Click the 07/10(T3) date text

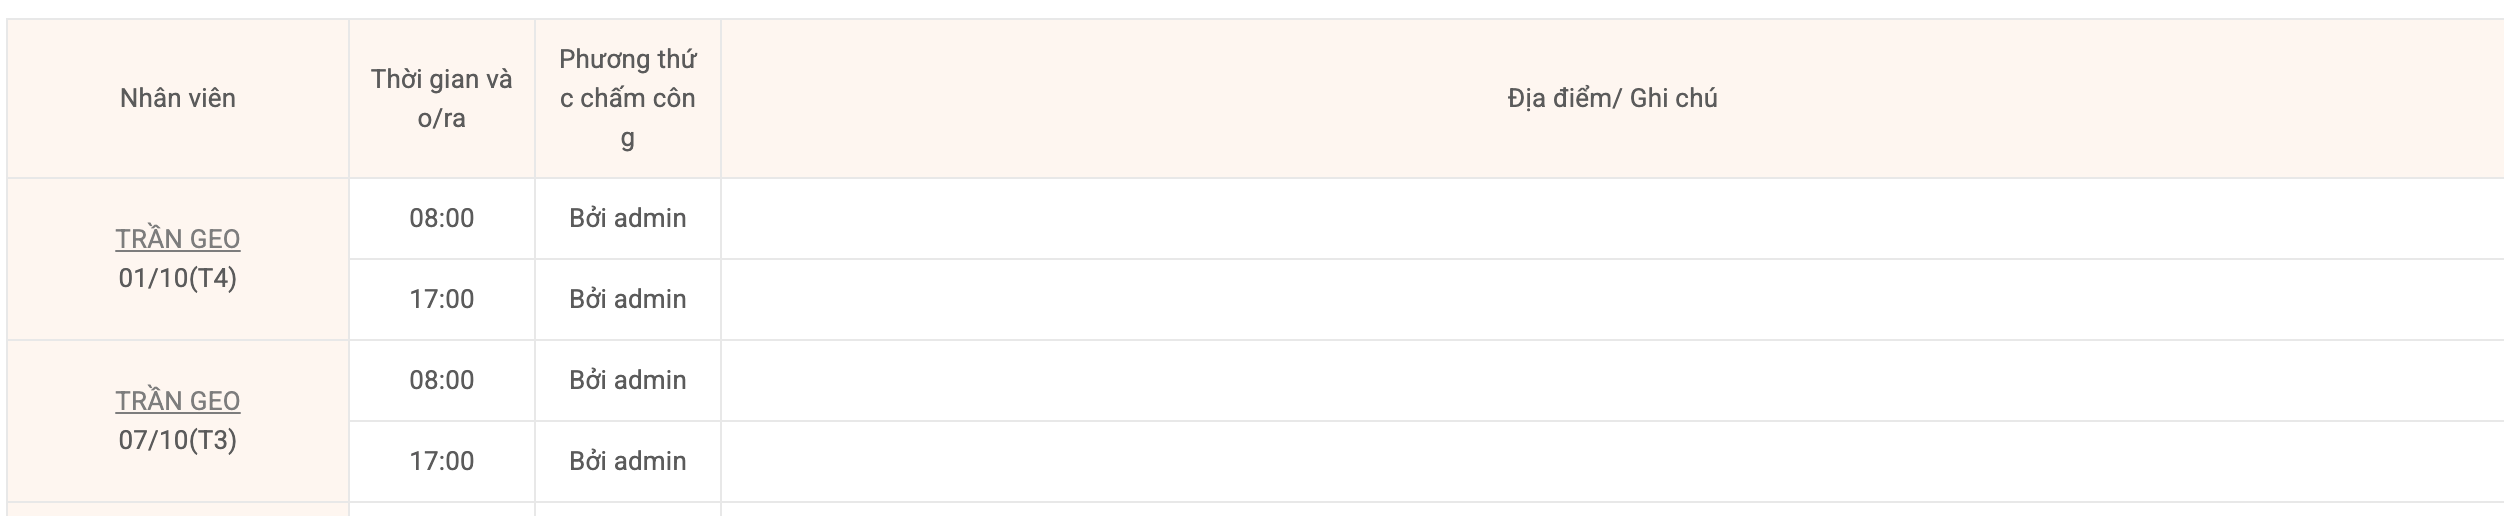click(178, 440)
